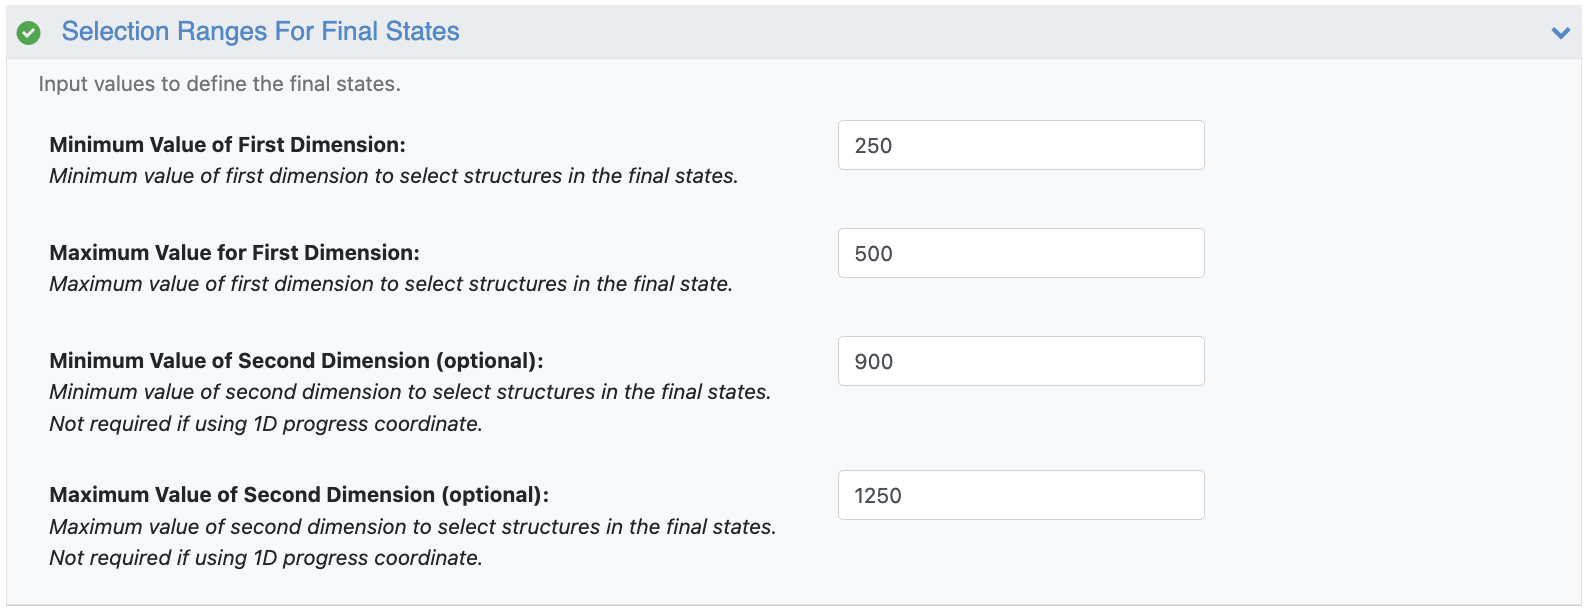
Task: Click the 'Input values to define the final states' text
Action: tap(219, 84)
